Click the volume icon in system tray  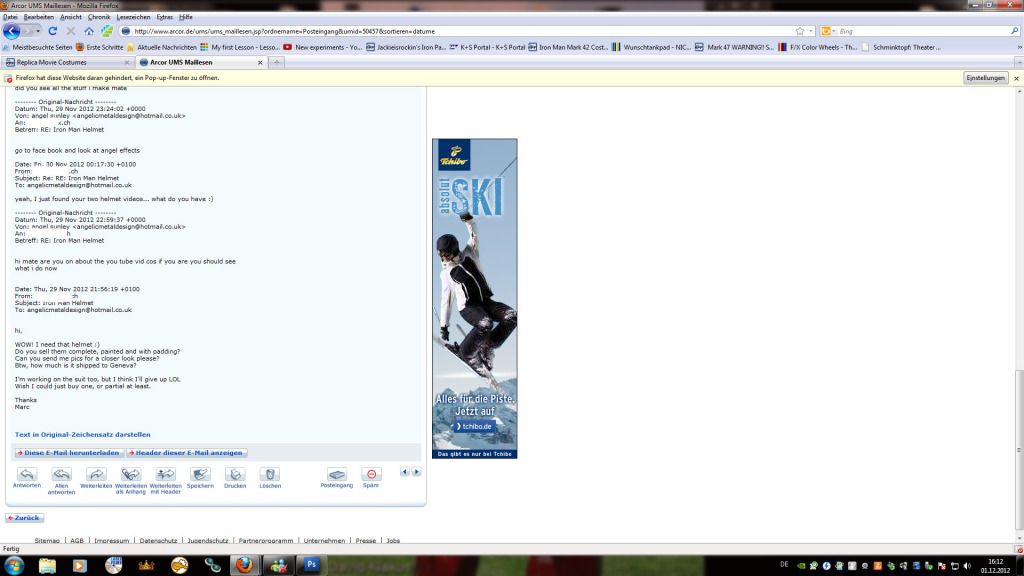click(967, 566)
